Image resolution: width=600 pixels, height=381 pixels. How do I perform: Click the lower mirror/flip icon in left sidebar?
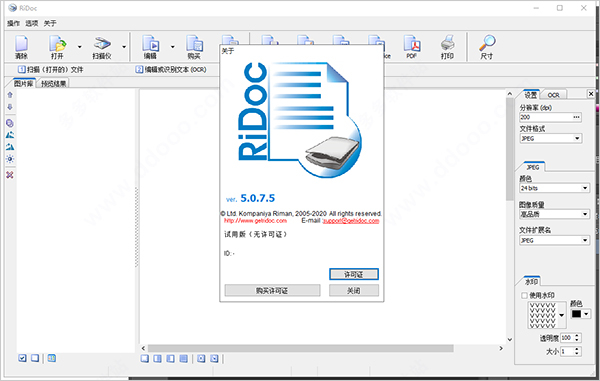click(x=10, y=147)
